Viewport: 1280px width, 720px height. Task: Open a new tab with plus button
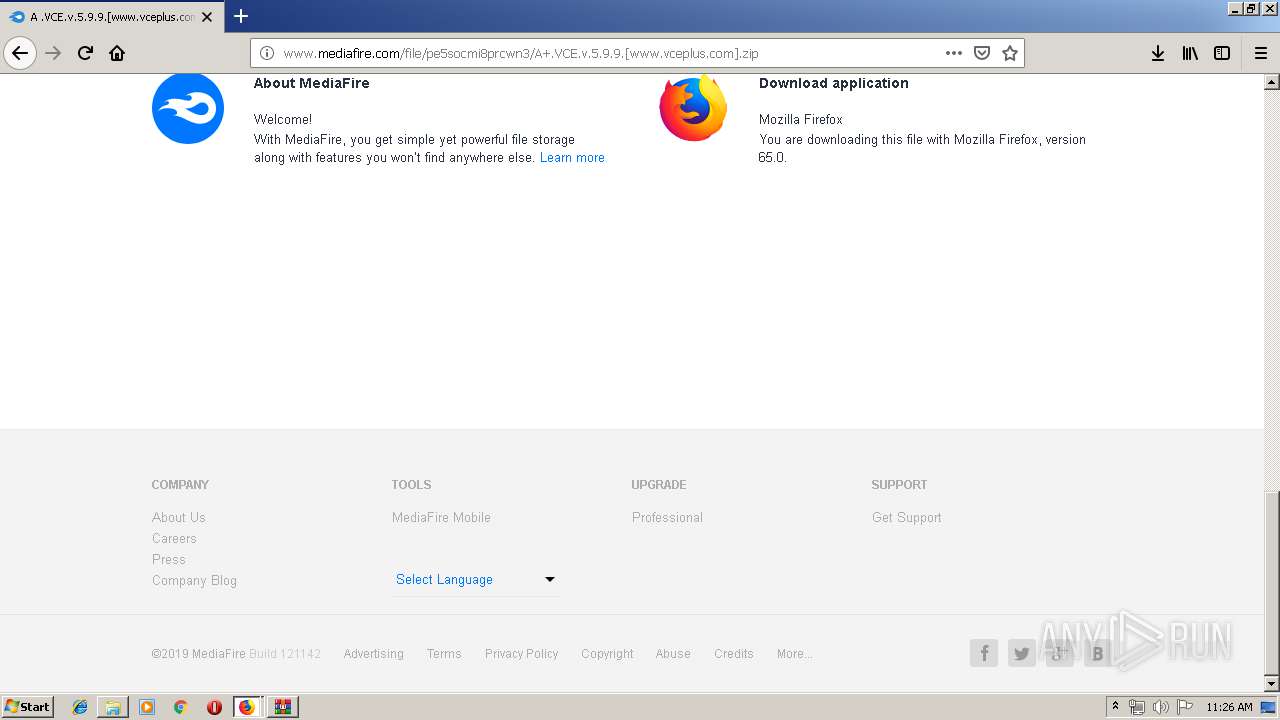(x=241, y=16)
